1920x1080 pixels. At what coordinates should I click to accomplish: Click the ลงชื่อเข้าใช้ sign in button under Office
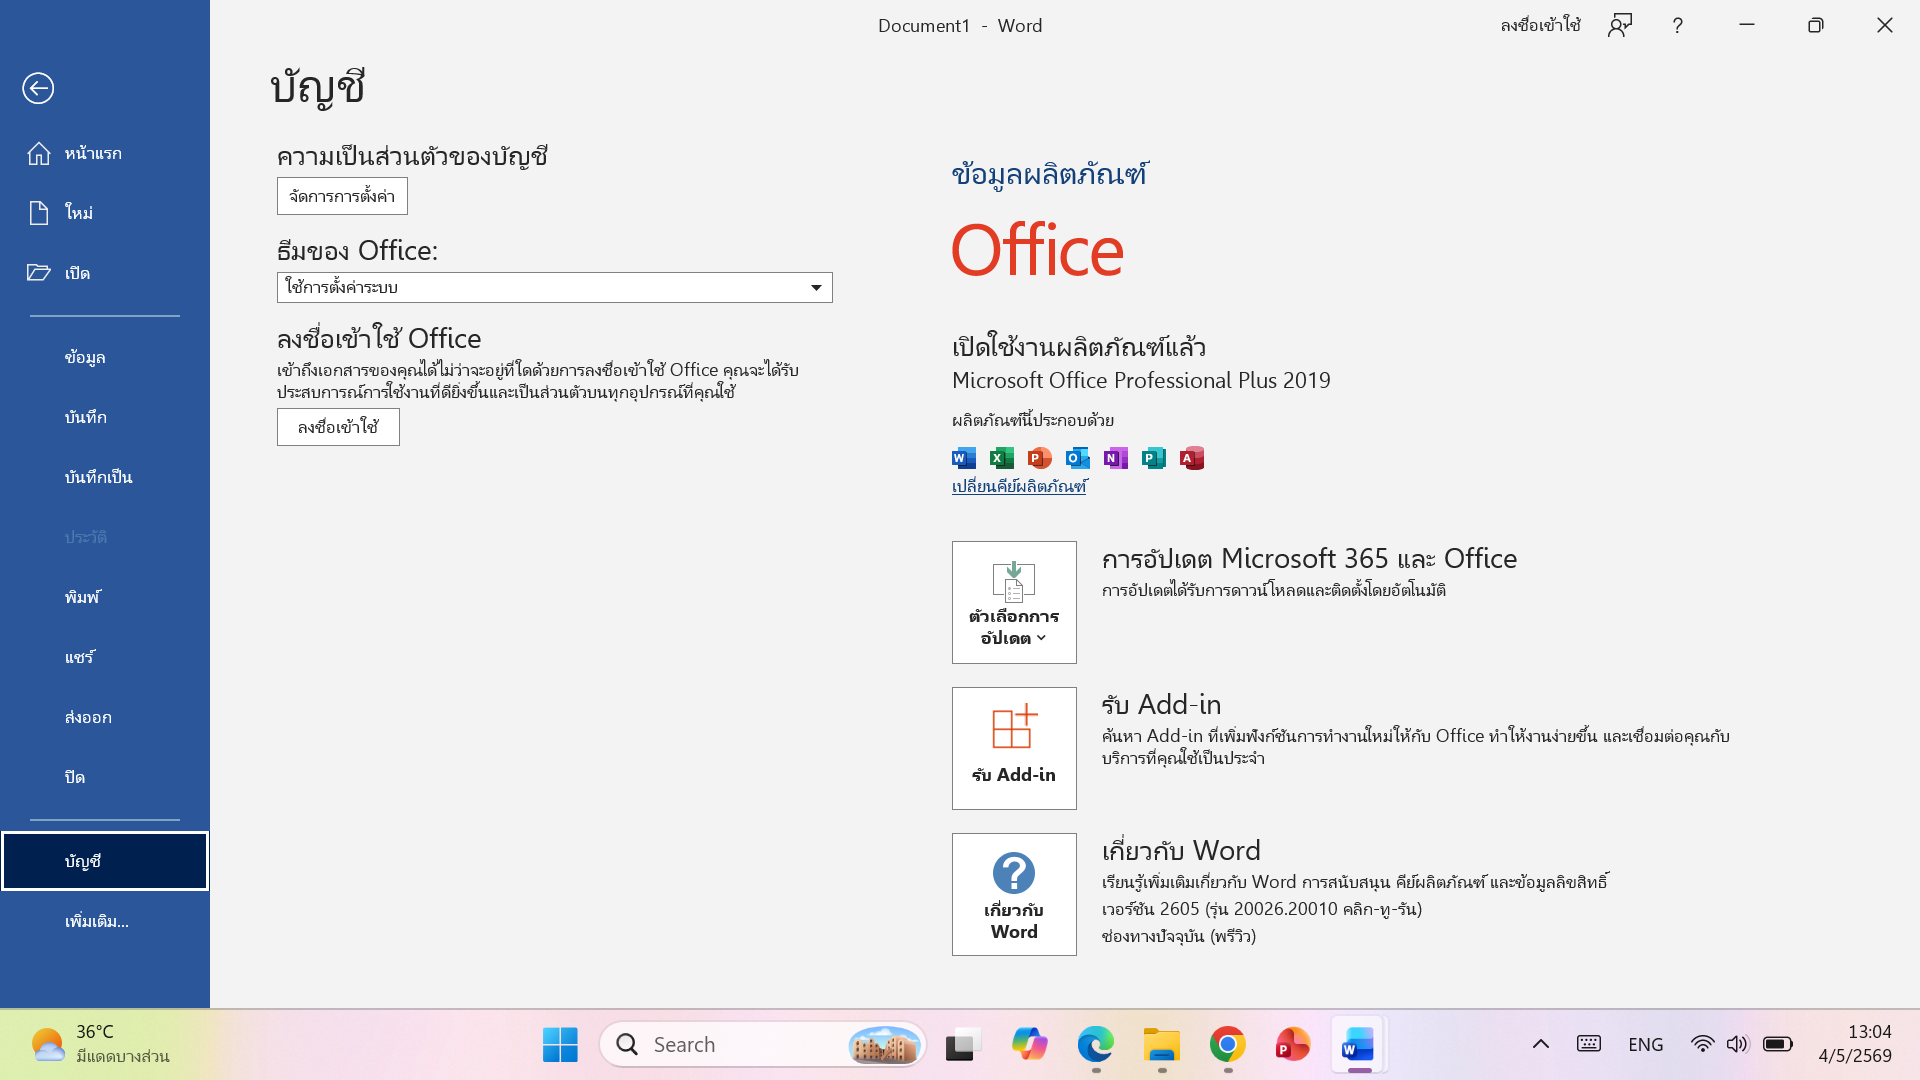click(338, 427)
